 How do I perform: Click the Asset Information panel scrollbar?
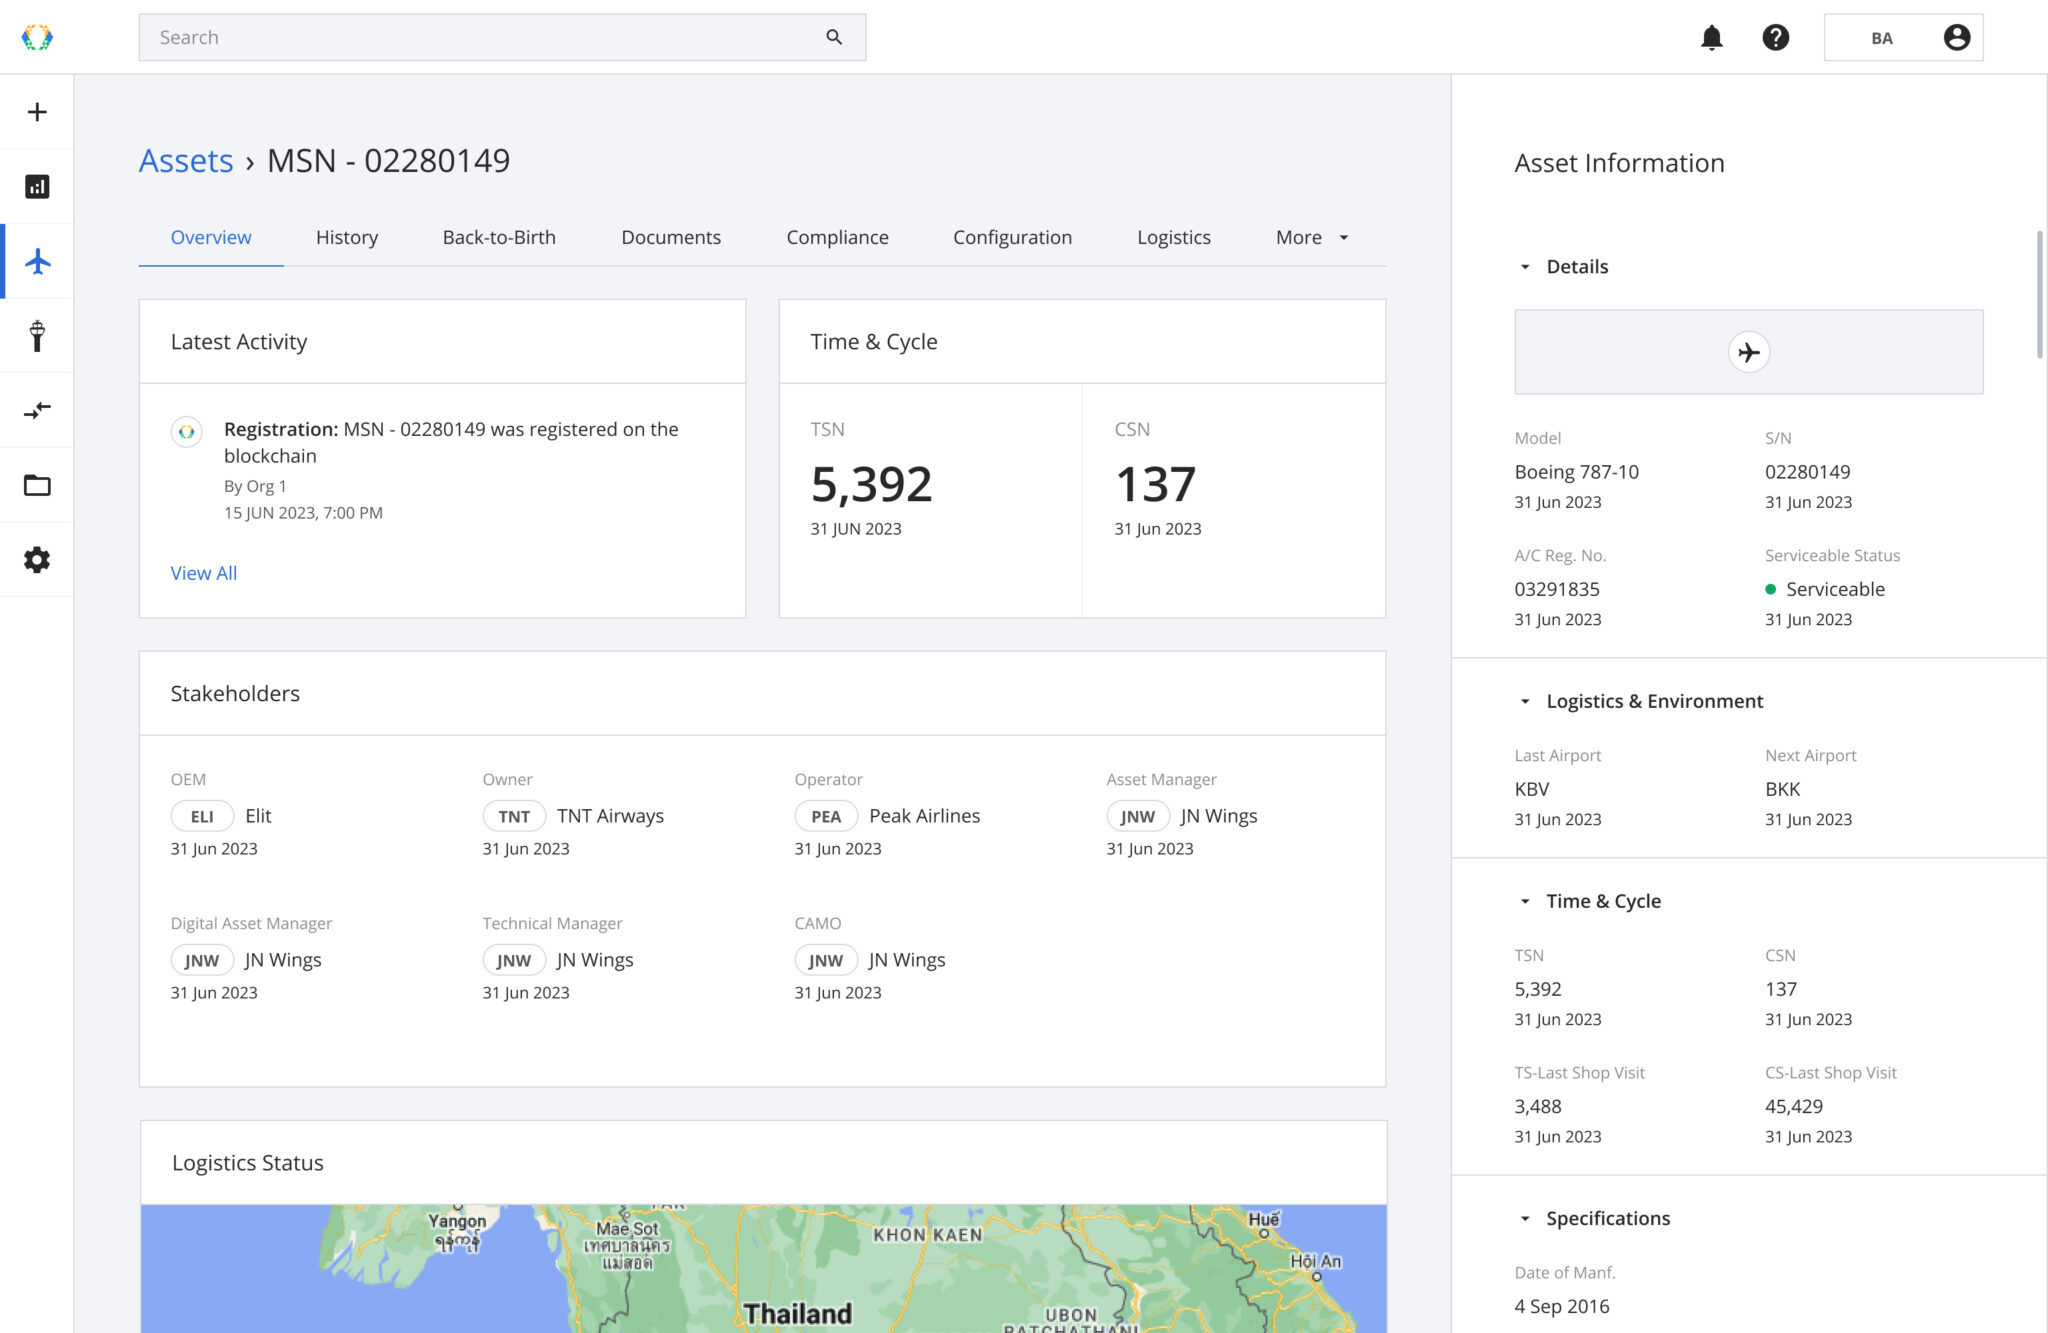click(2040, 295)
